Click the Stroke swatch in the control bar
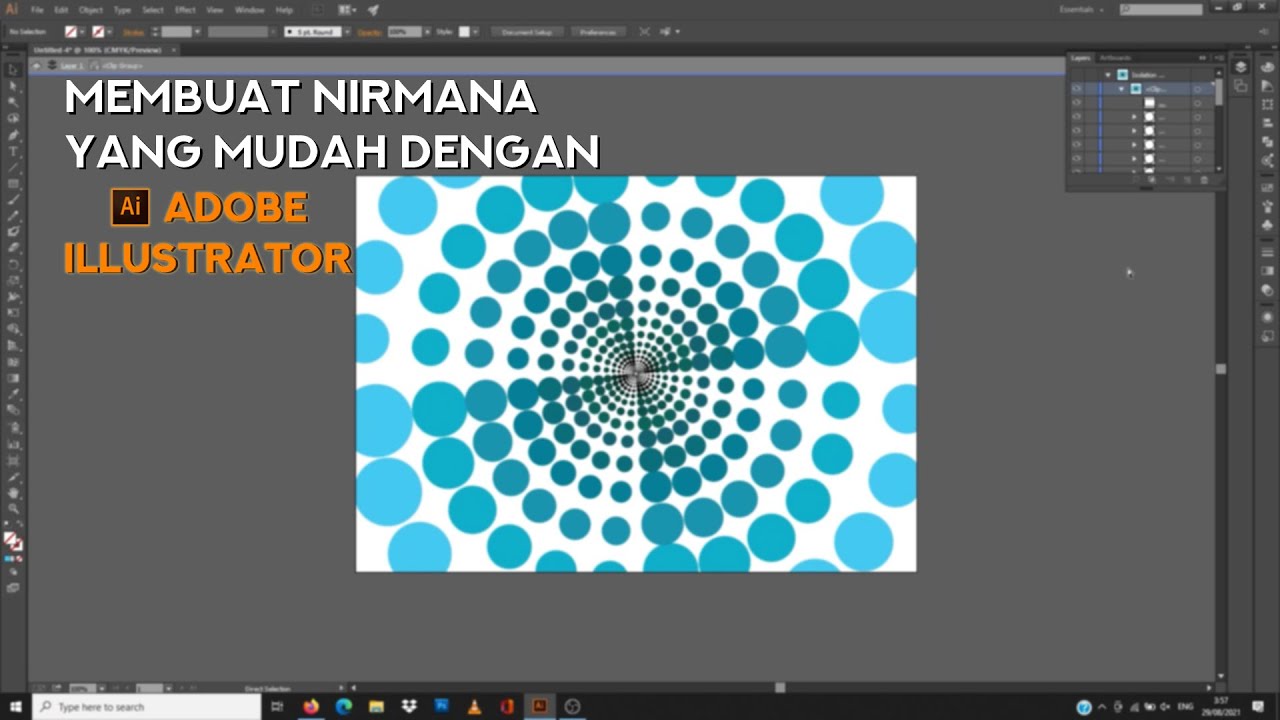 [x=98, y=32]
